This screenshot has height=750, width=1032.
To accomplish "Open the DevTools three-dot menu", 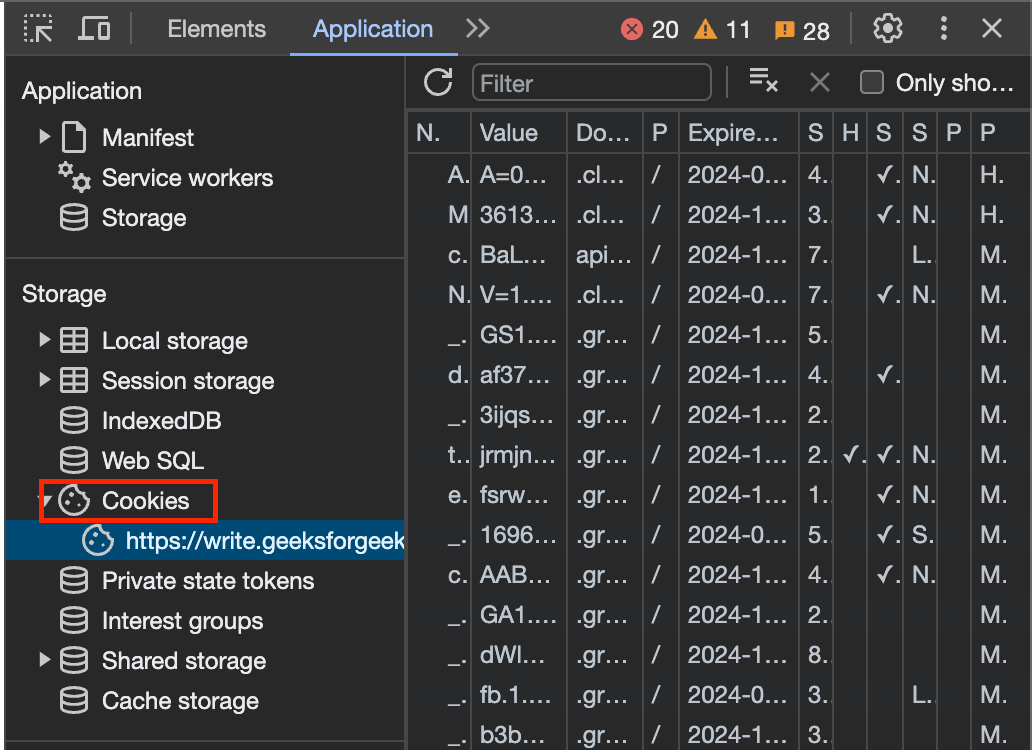I will pyautogui.click(x=943, y=29).
